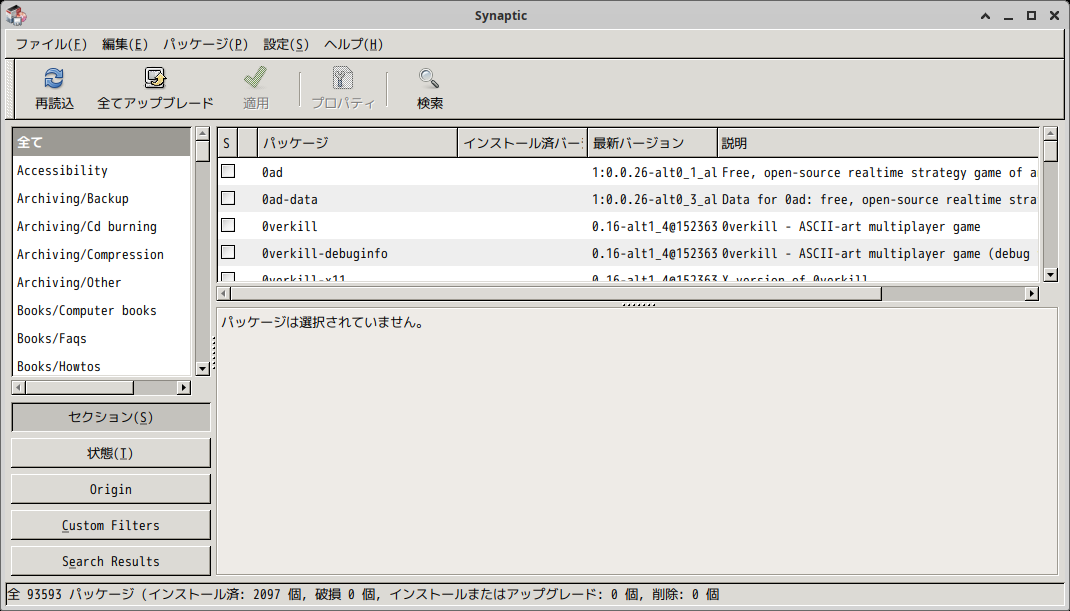Open the 編集(E) menu
The image size is (1070, 611).
(x=125, y=44)
